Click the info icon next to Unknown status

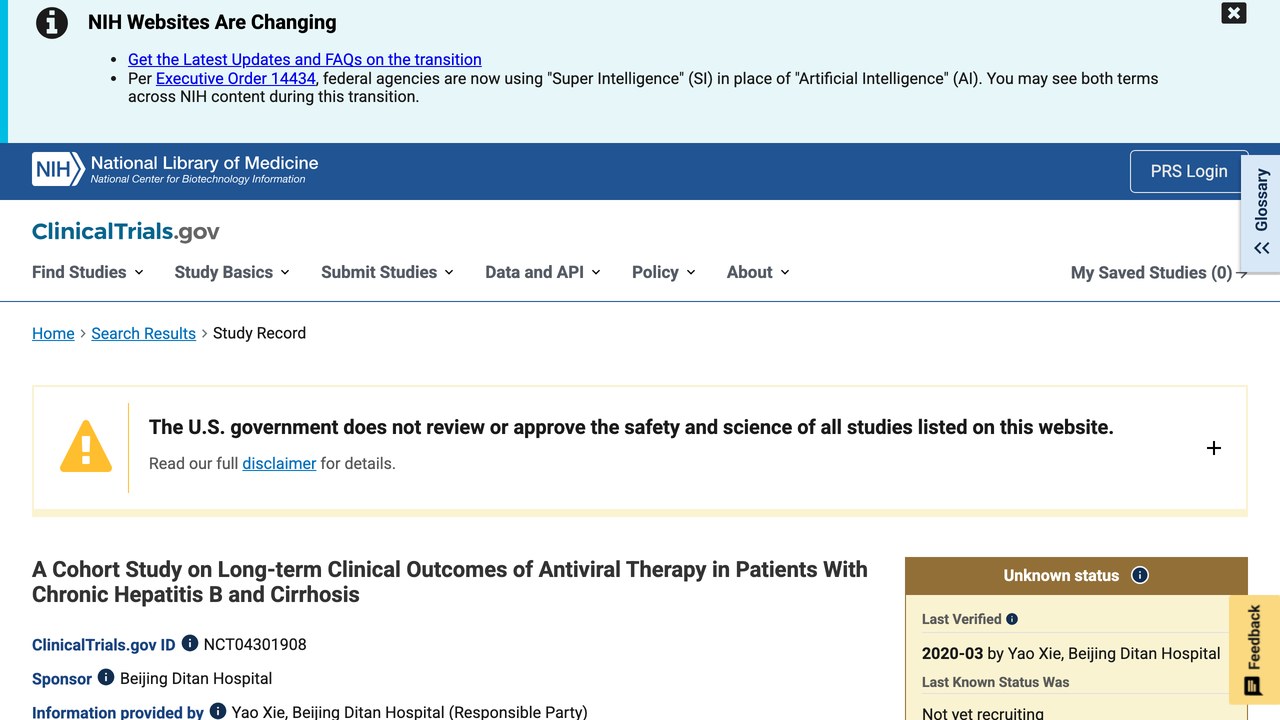tap(1140, 575)
